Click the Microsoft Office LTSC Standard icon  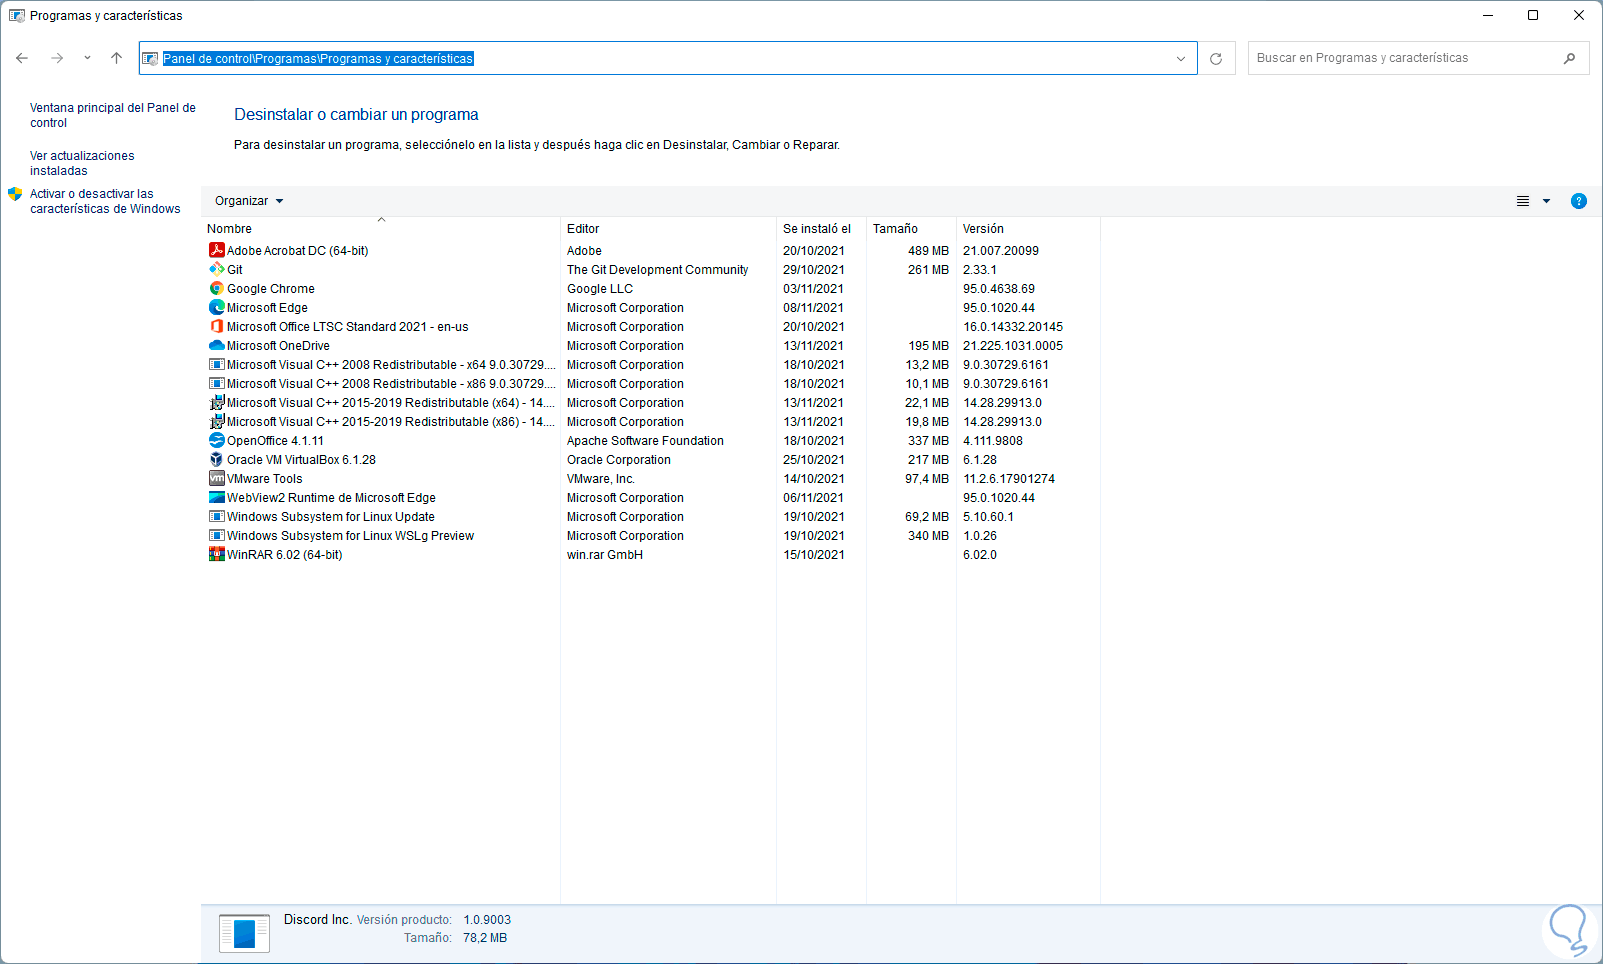point(216,326)
